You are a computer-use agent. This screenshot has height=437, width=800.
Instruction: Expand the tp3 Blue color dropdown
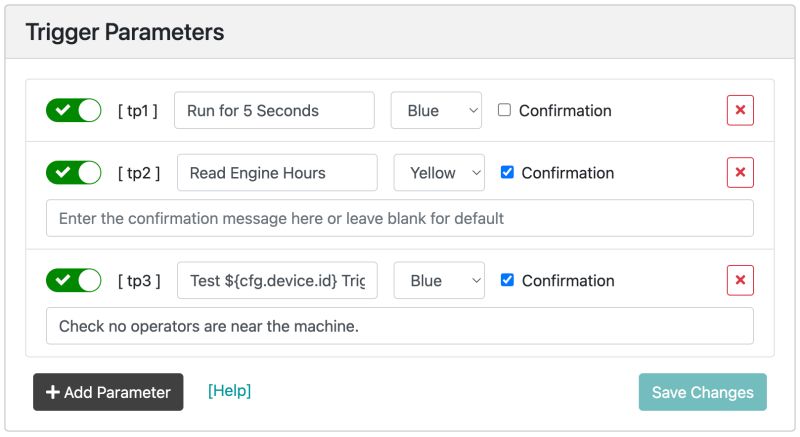tap(439, 281)
